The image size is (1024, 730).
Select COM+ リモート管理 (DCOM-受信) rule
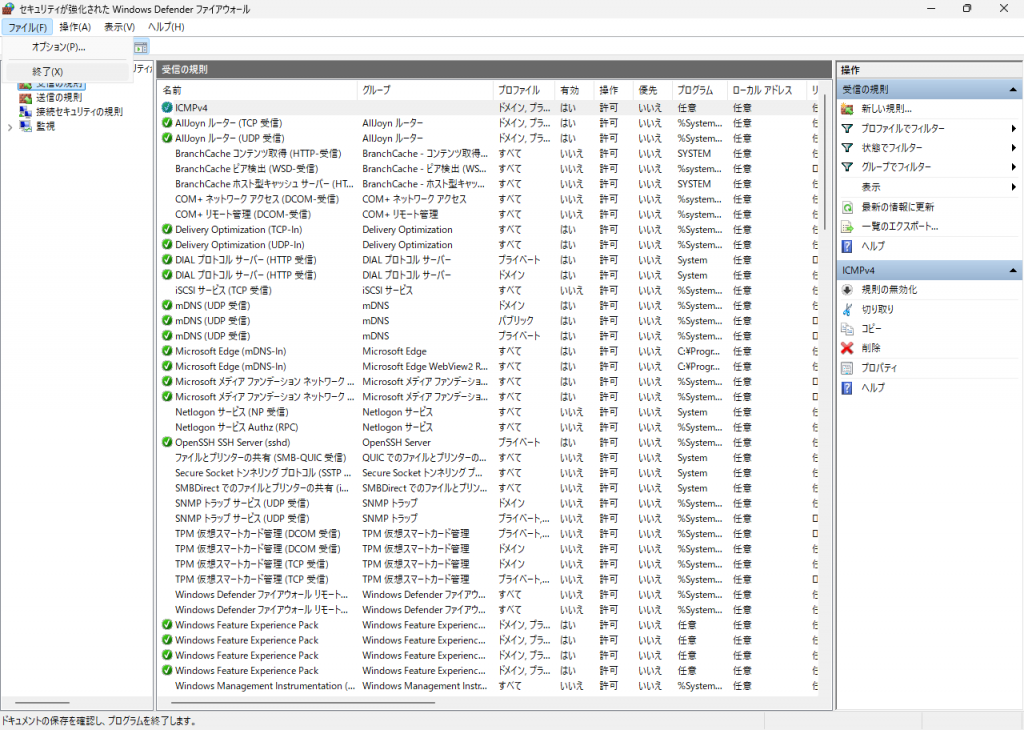[243, 214]
